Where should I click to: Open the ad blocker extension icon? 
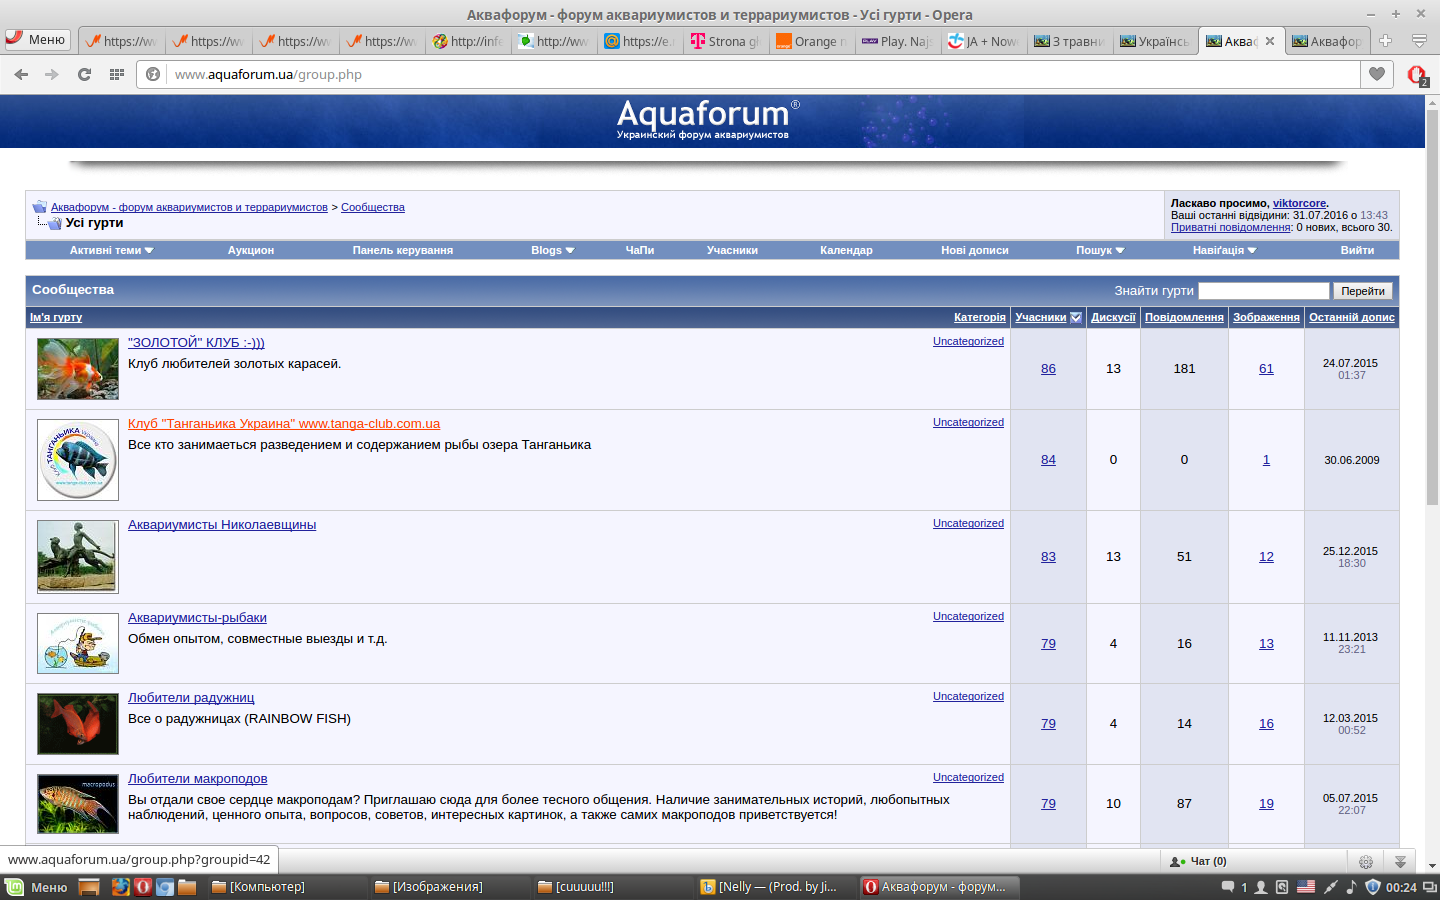point(1416,74)
